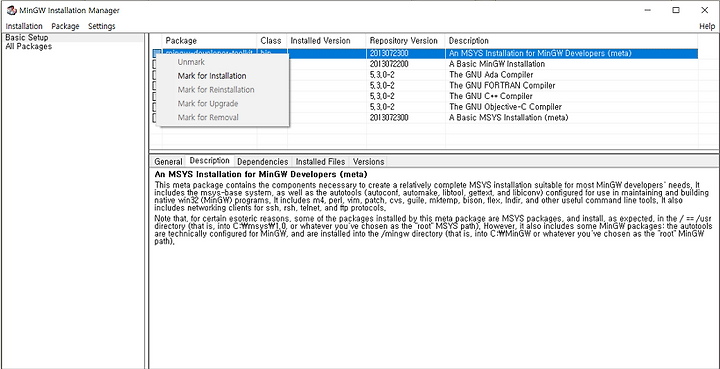720x369 pixels.
Task: Choose Mark for Removal
Action: click(208, 117)
